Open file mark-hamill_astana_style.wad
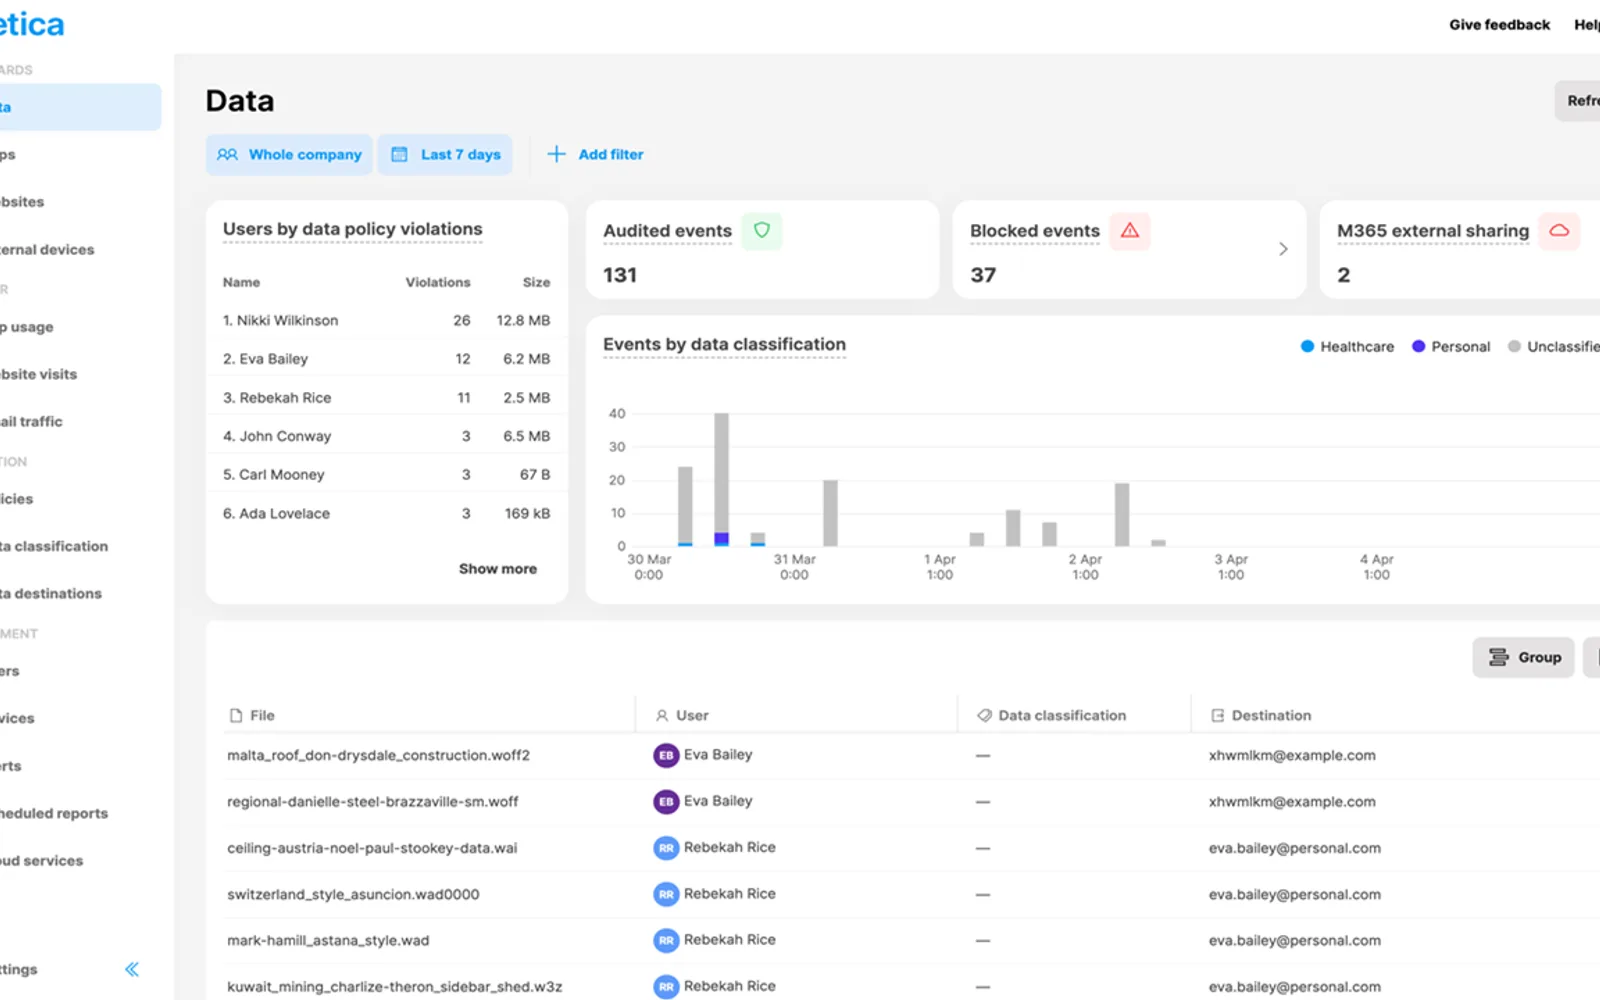This screenshot has width=1600, height=1000. point(328,941)
